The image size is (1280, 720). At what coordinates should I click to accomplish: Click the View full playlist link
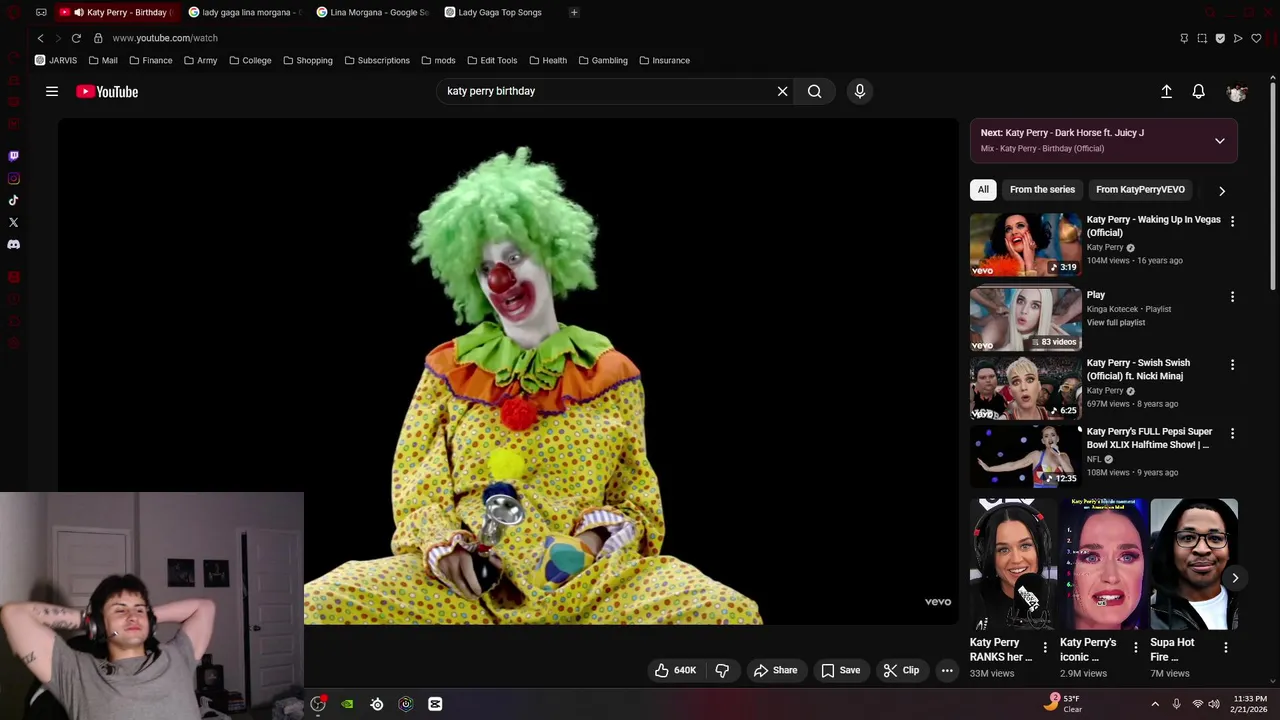(1116, 323)
